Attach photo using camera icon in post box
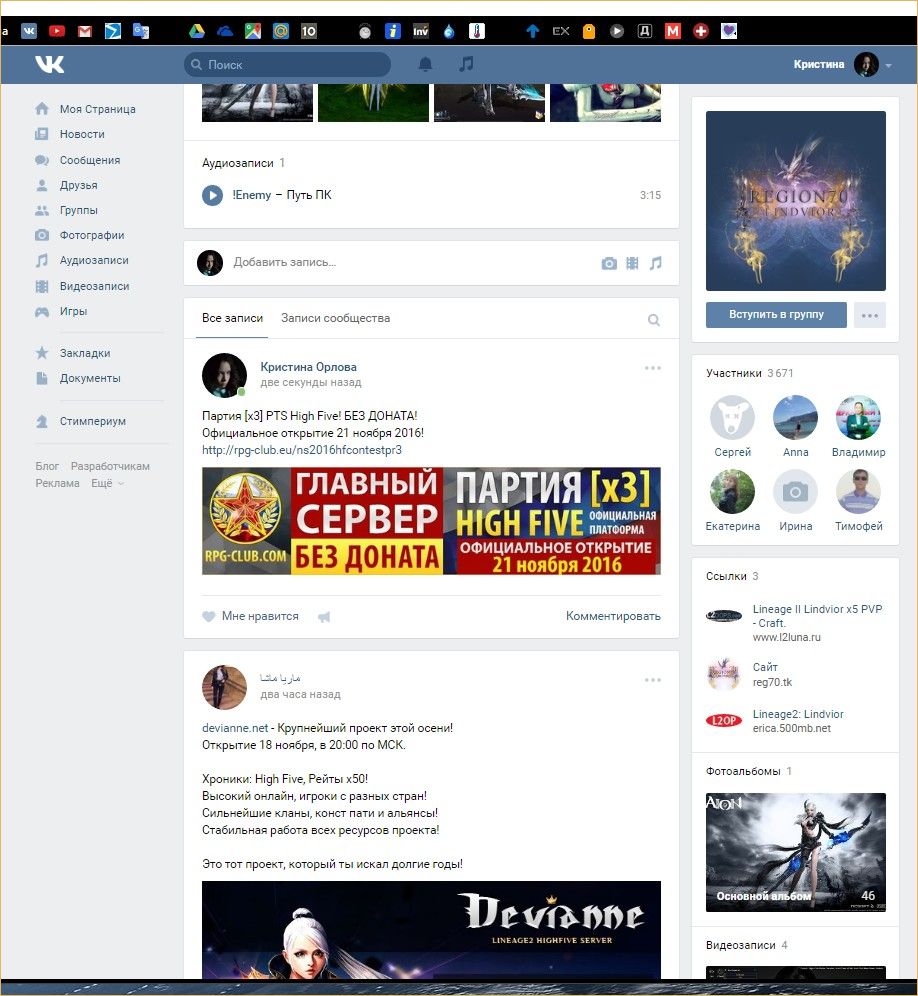The height and width of the screenshot is (996, 918). (x=609, y=263)
